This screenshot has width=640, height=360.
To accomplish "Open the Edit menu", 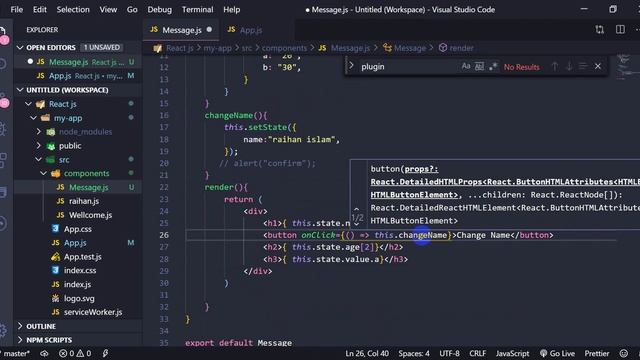I will 40,9.
